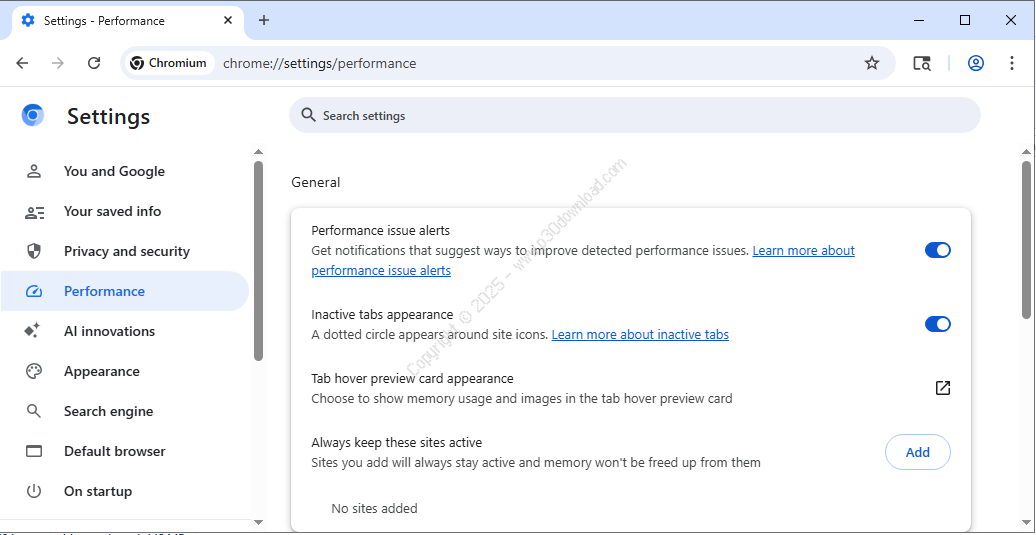This screenshot has height=535, width=1036.
Task: Go back using the back arrow
Action: 22,63
